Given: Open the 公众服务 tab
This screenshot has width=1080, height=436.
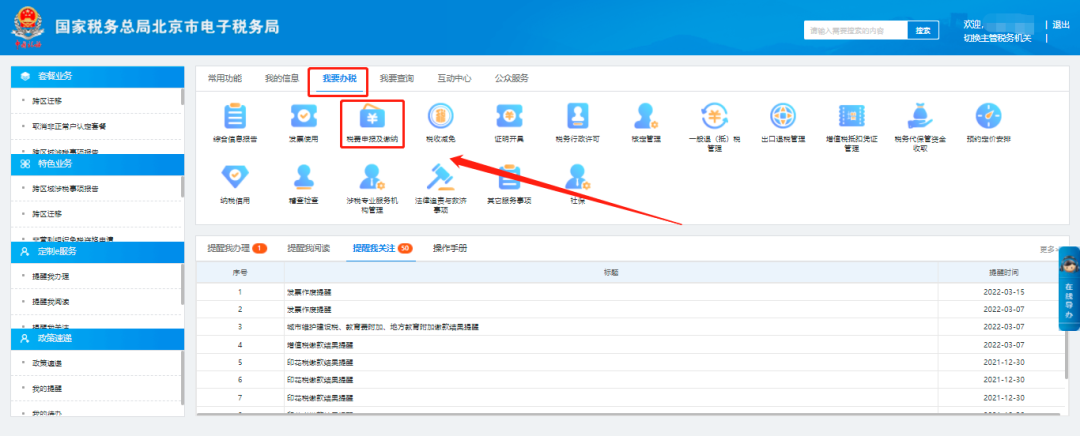Looking at the screenshot, I should tap(511, 78).
